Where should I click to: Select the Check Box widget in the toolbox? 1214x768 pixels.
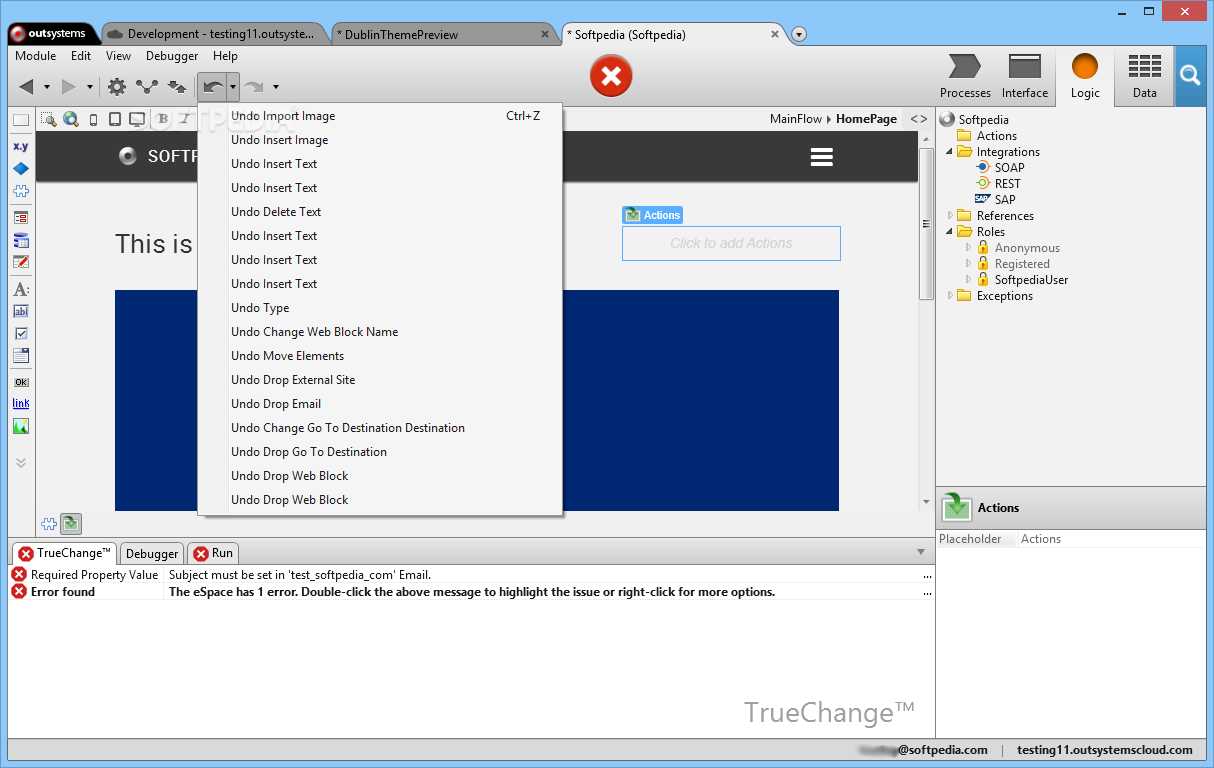click(21, 333)
